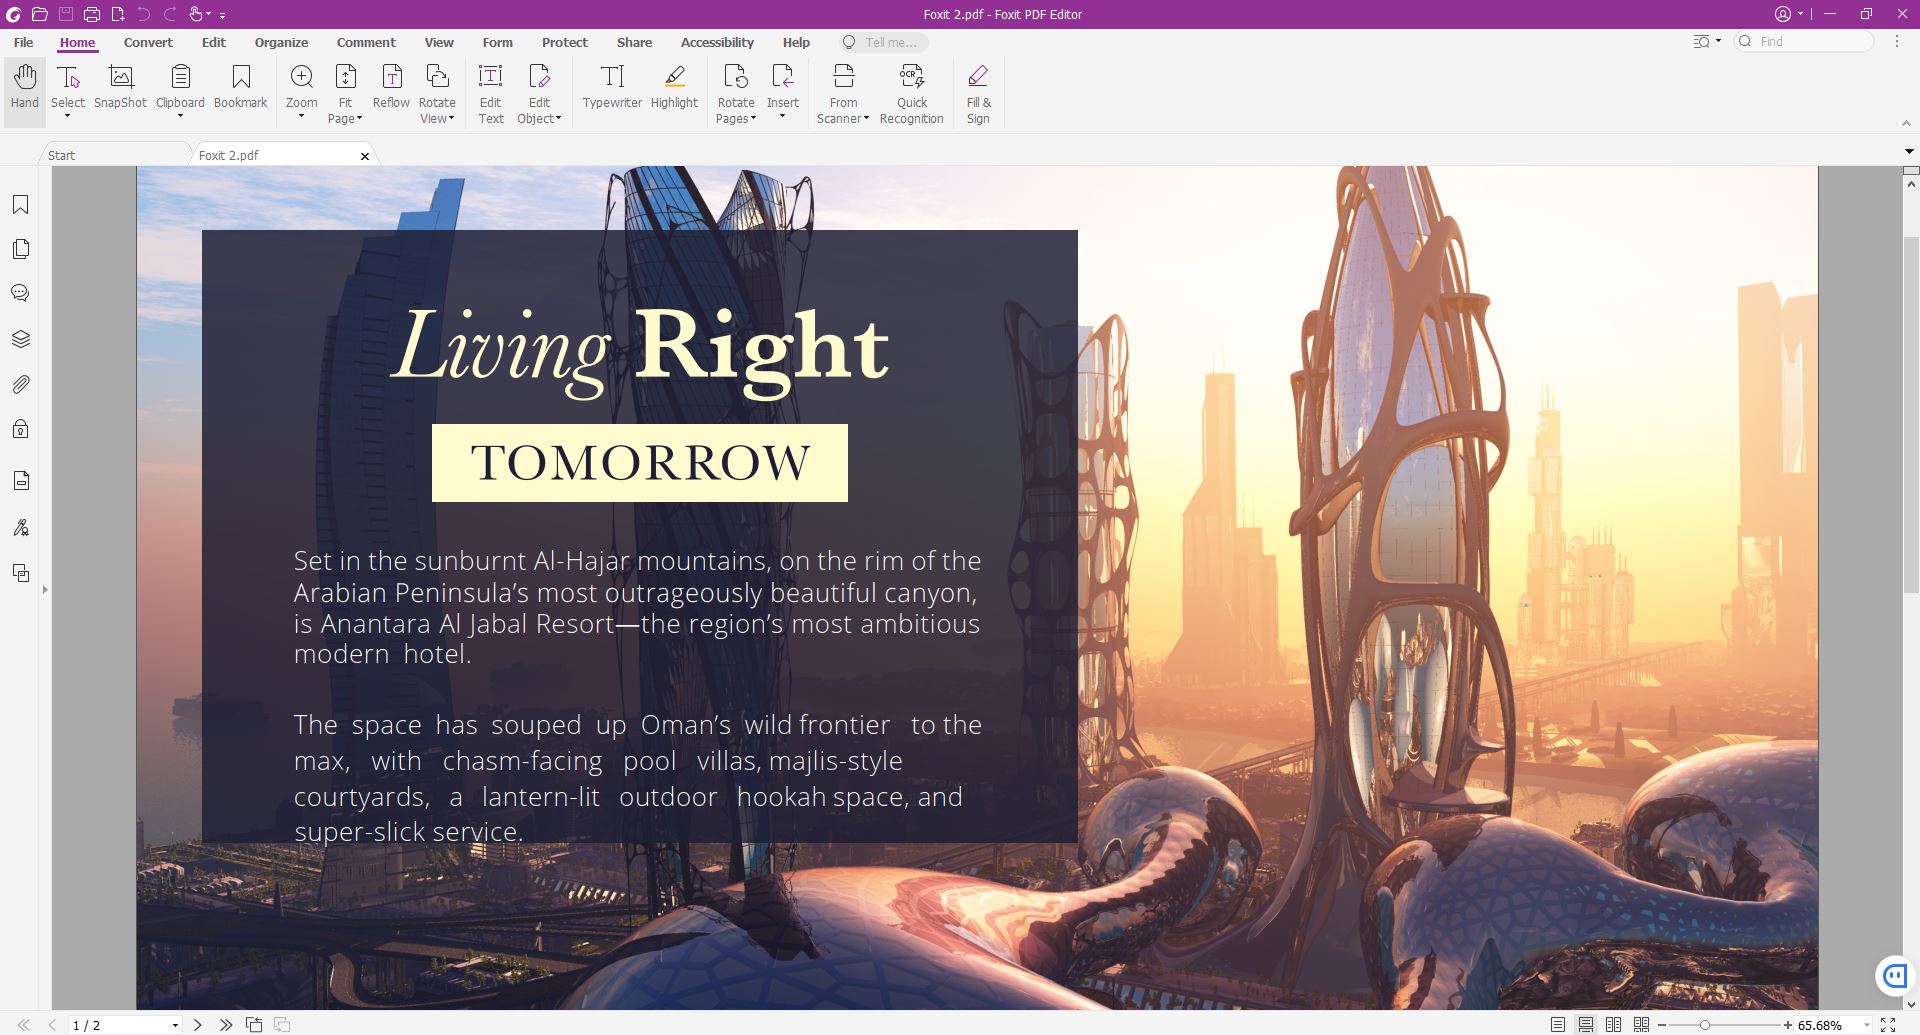Screen dimensions: 1920x1035
Task: Select the Highlight tool
Action: [673, 90]
